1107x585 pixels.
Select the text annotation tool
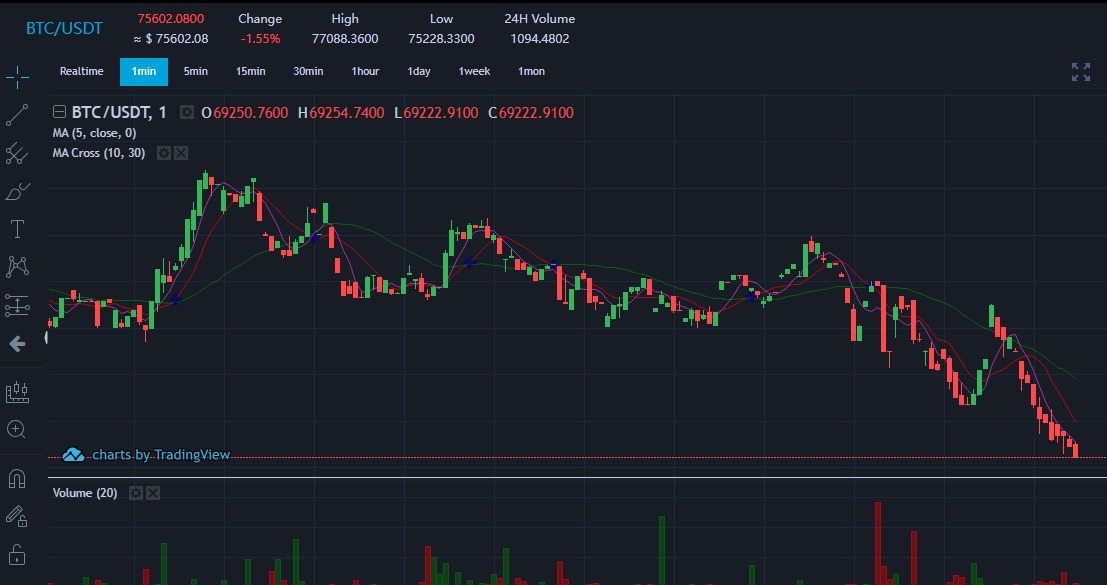(17, 229)
